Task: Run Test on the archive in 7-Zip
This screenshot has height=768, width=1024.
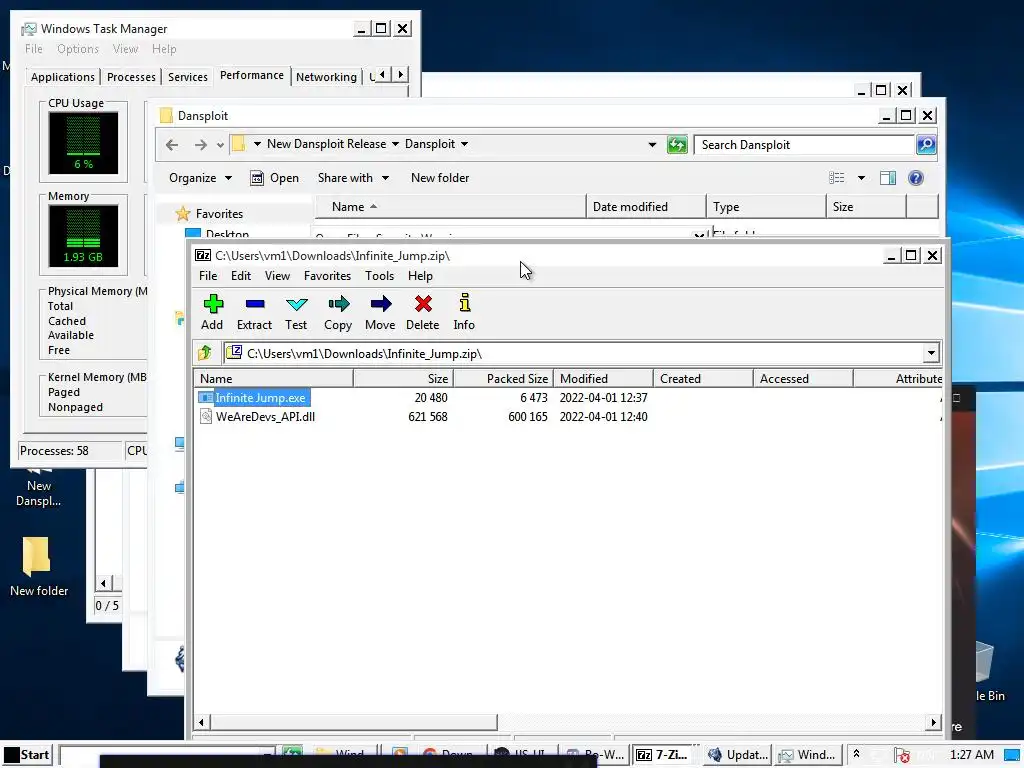Action: point(296,312)
